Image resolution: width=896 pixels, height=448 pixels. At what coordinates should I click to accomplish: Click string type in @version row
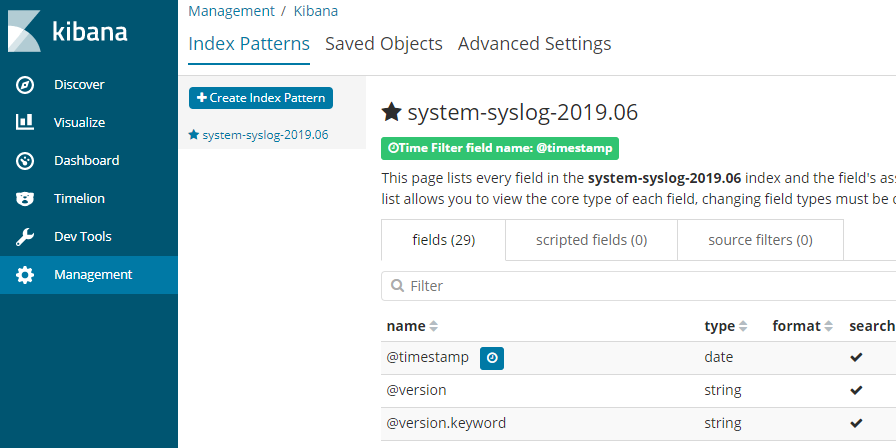(723, 390)
